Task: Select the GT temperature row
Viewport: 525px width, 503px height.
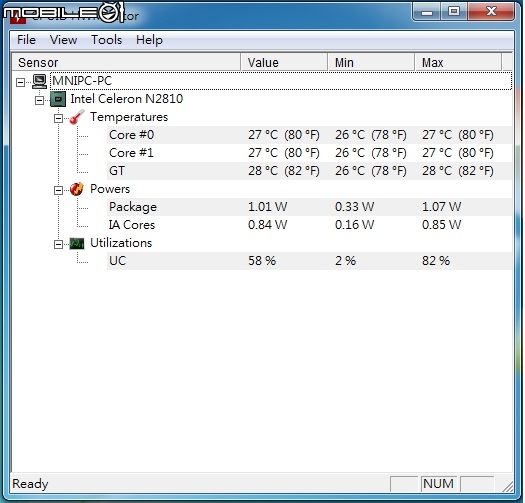Action: [309, 171]
